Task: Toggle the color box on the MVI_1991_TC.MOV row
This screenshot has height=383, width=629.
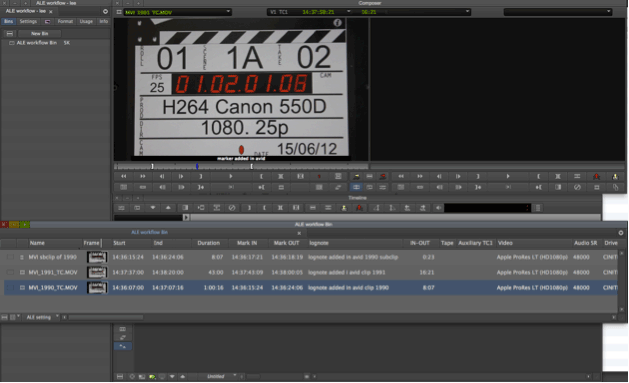Action: pos(10,272)
